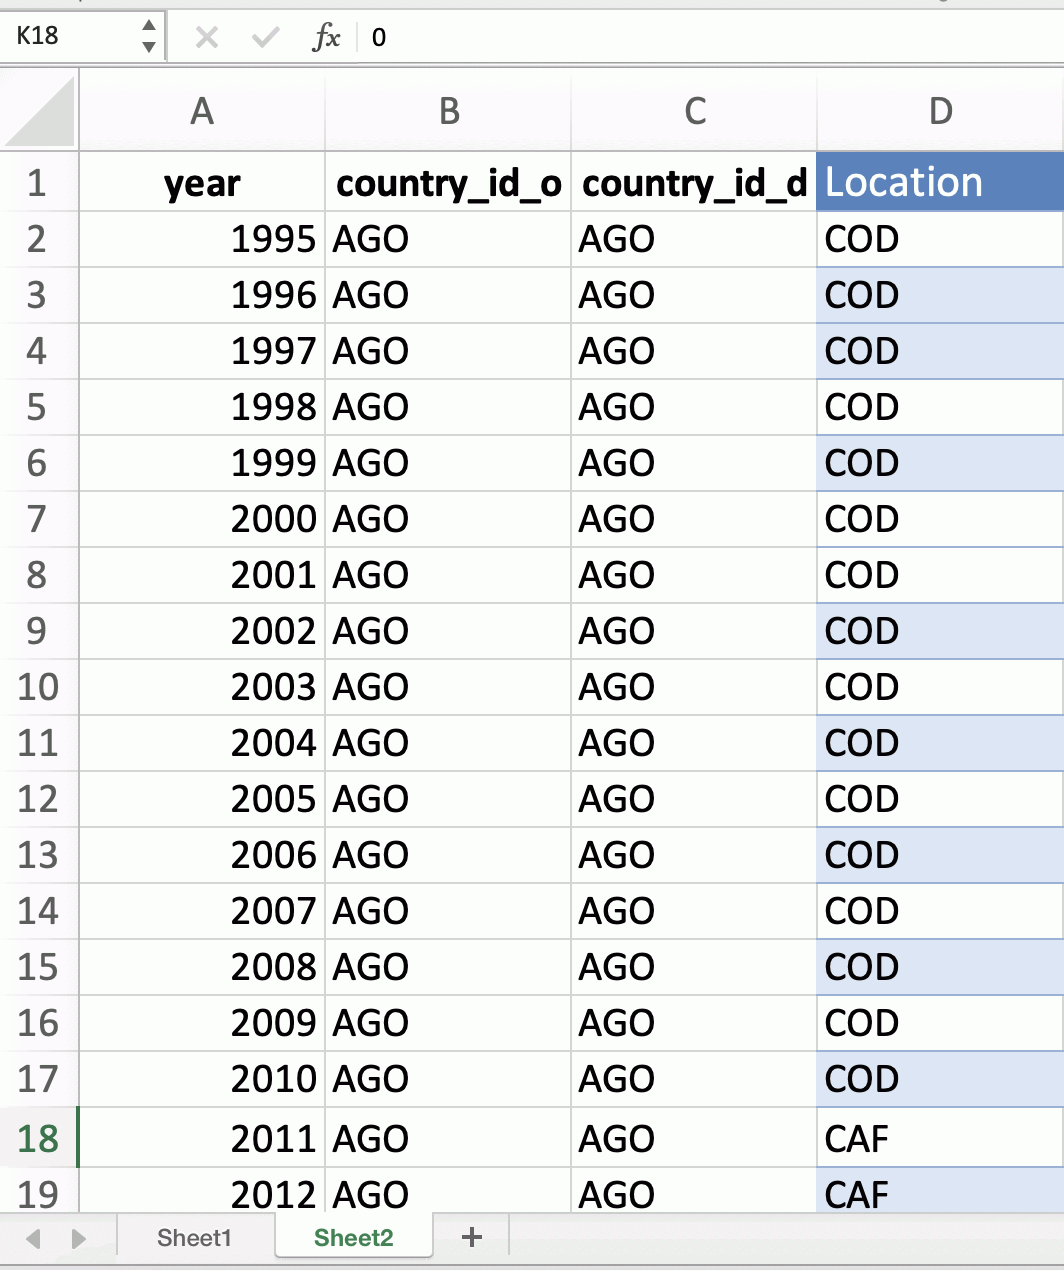1064x1270 pixels.
Task: Select column B header
Action: click(x=448, y=111)
